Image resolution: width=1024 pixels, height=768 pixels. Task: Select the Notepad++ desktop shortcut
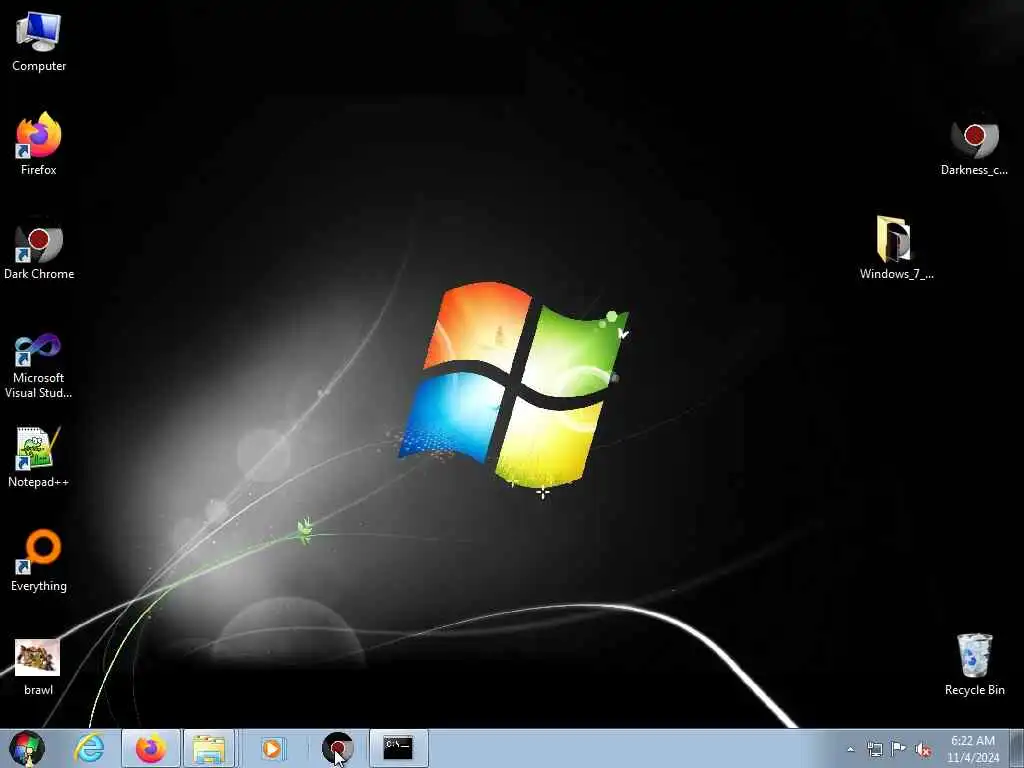[x=39, y=456]
